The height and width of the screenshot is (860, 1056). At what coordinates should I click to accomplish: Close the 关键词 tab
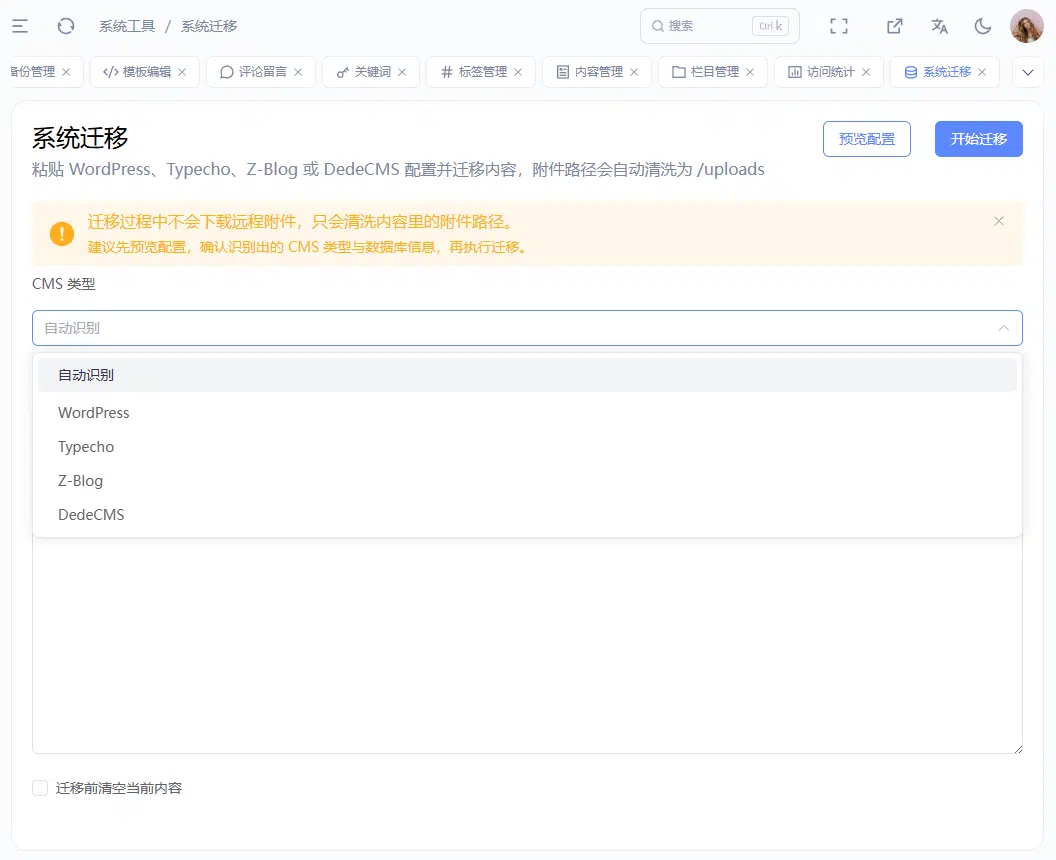click(402, 72)
